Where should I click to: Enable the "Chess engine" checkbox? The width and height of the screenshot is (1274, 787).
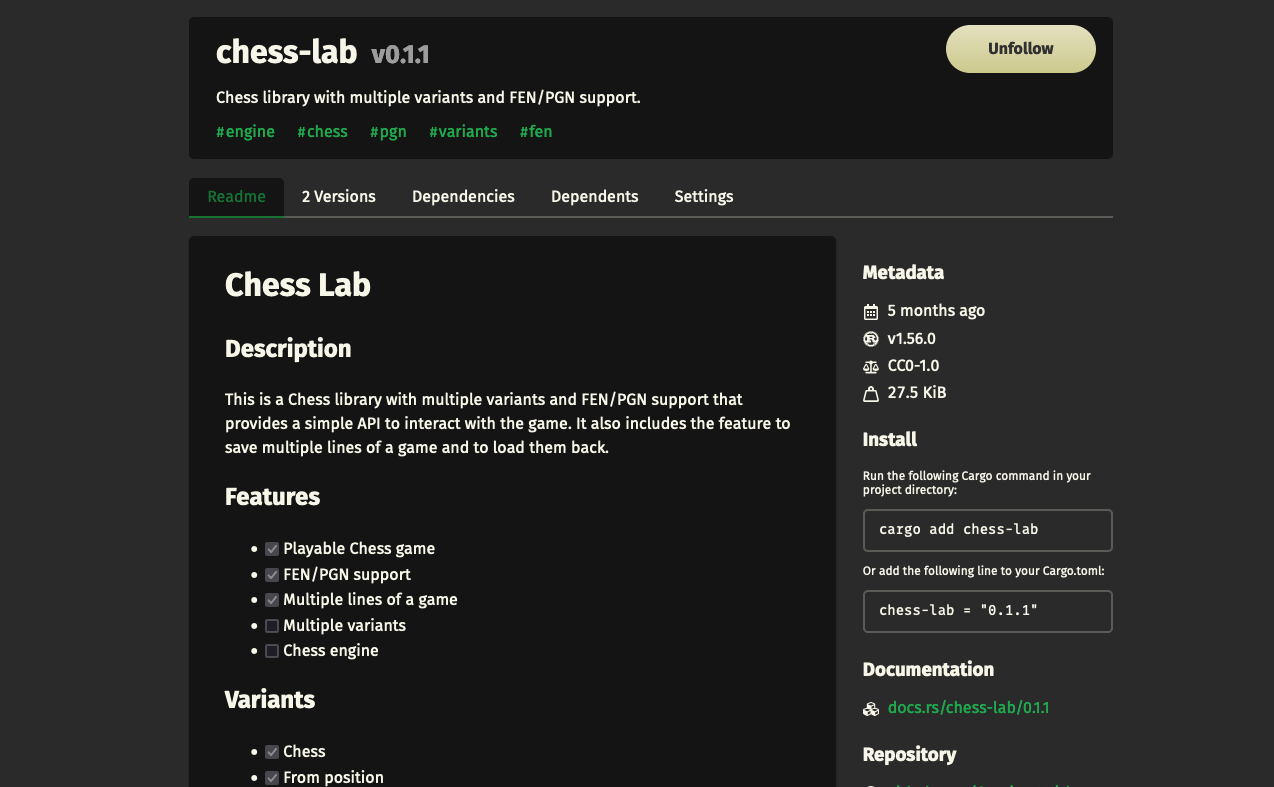(x=272, y=650)
